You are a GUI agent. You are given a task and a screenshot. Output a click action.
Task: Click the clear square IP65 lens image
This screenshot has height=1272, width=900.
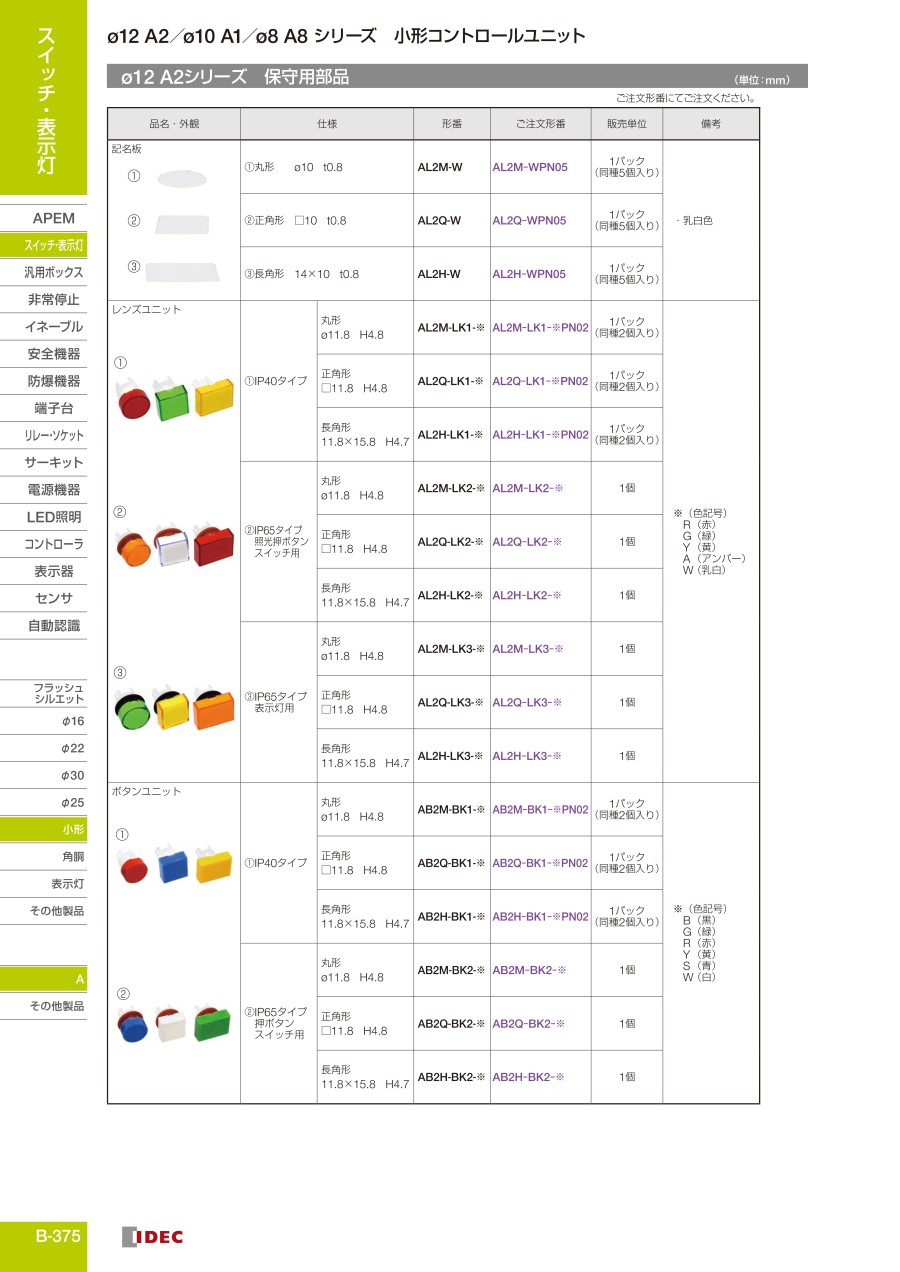click(x=172, y=550)
